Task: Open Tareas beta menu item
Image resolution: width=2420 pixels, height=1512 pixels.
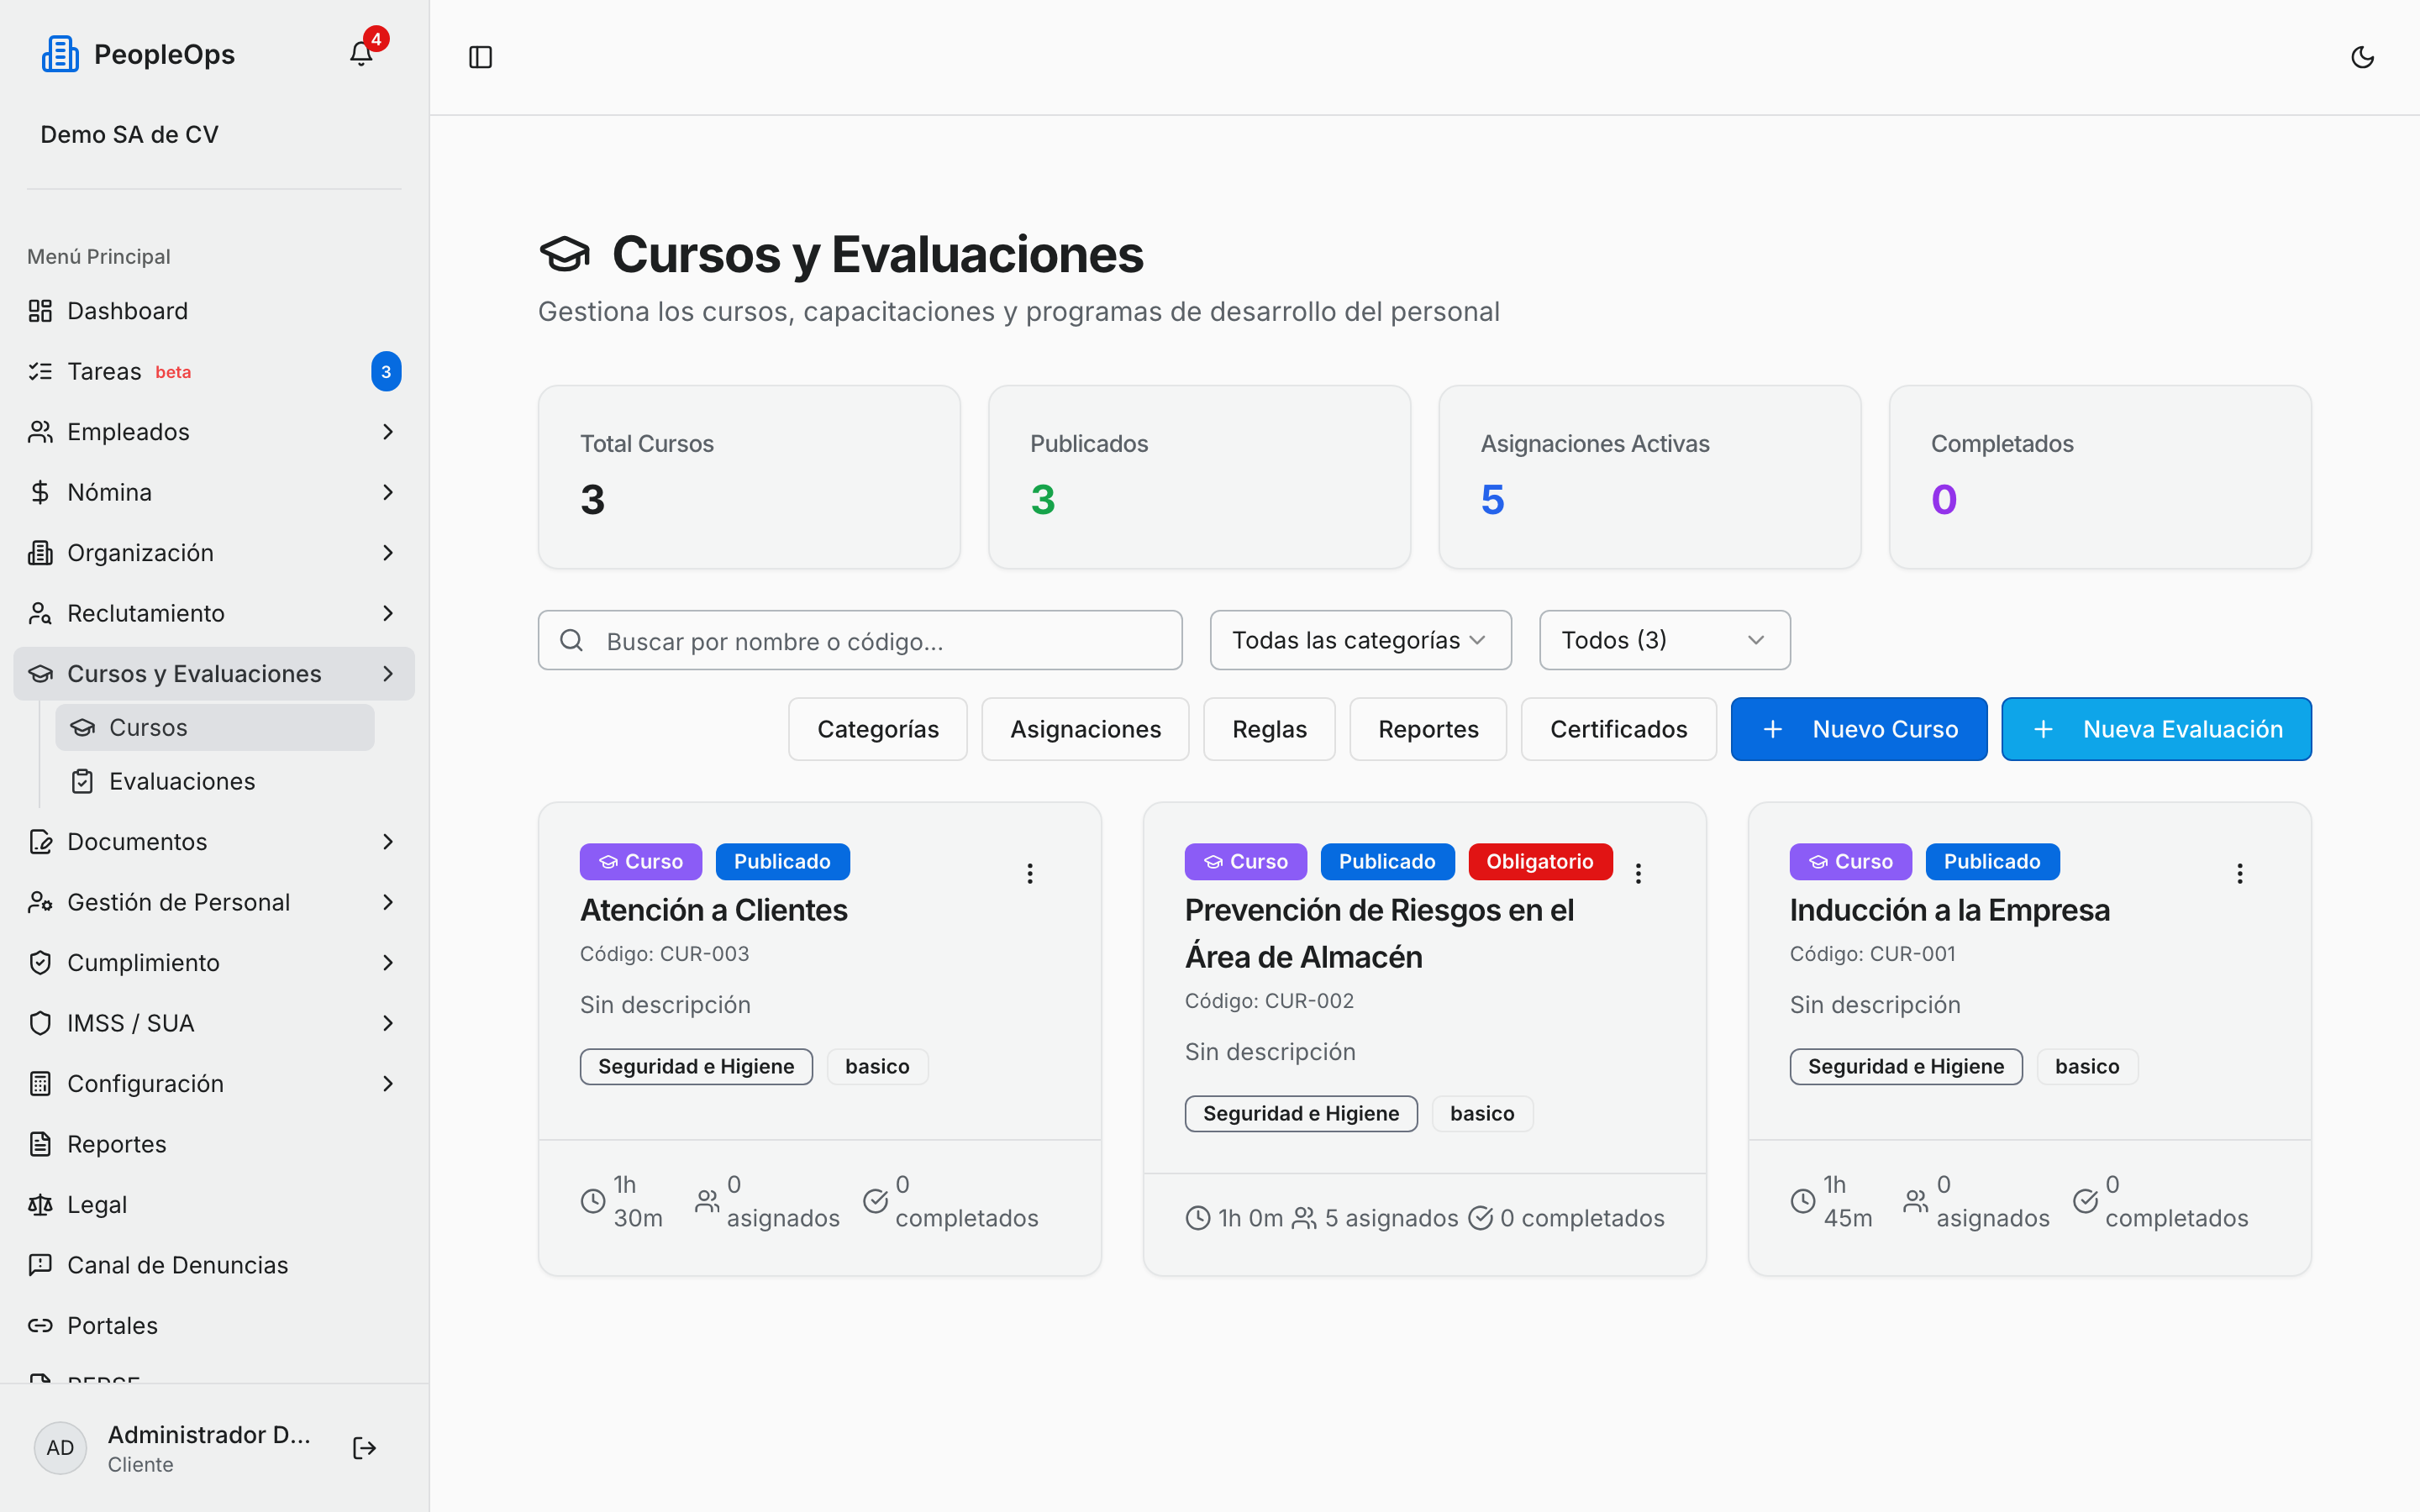Action: coord(214,371)
